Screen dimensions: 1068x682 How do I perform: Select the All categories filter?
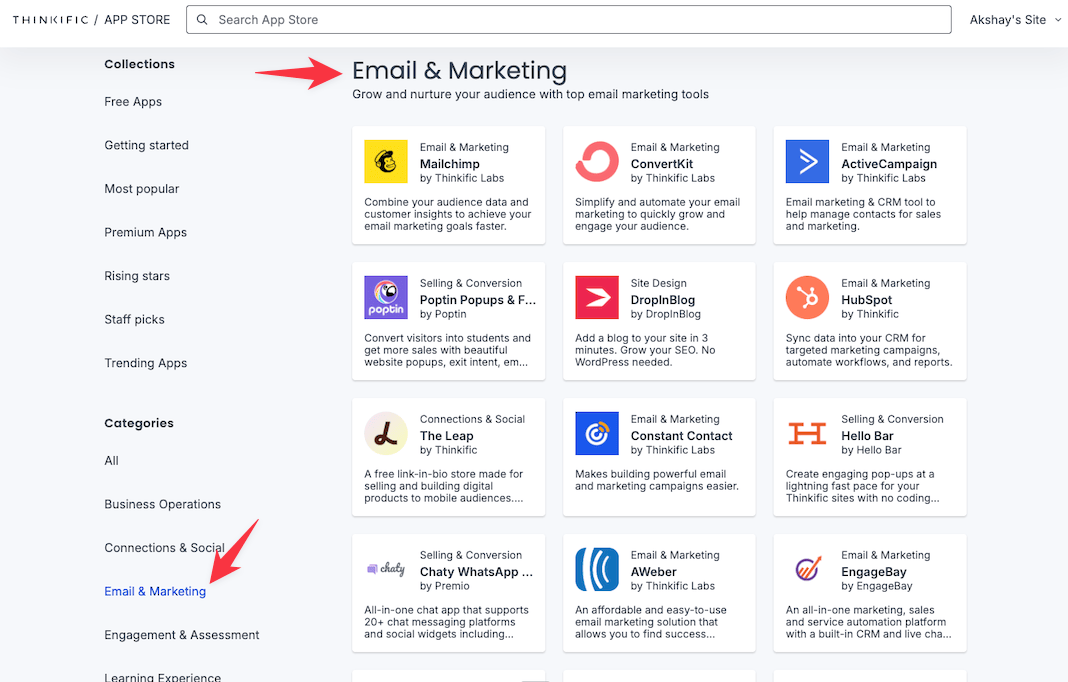pos(111,461)
